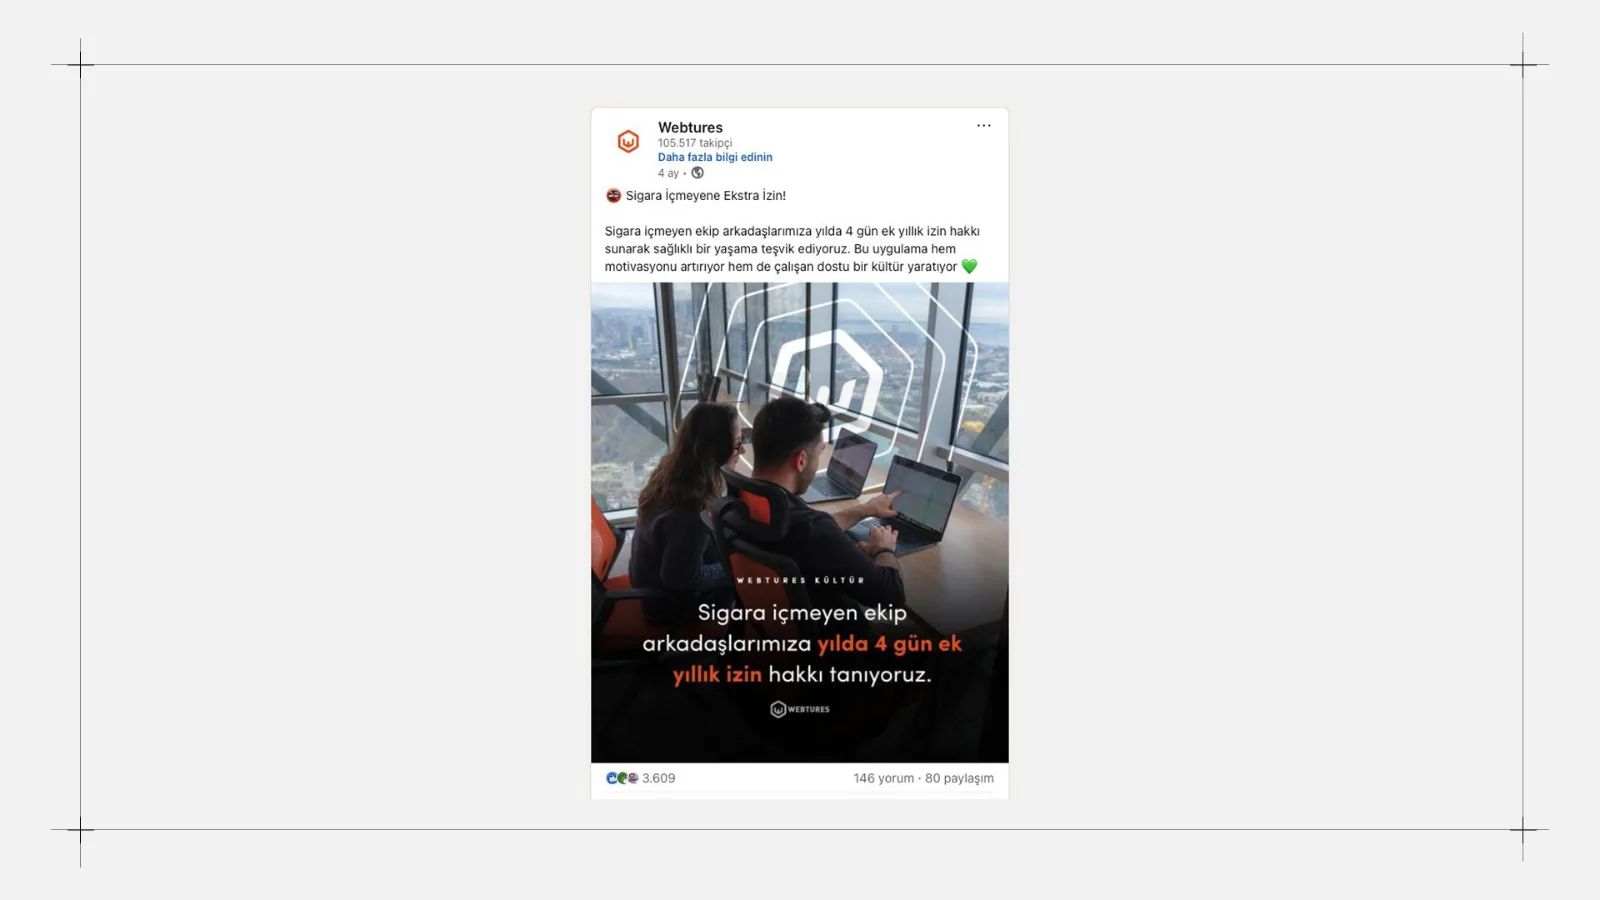Click the orange yılda 4 gün ek text
Image resolution: width=1600 pixels, height=900 pixels.
tap(889, 643)
